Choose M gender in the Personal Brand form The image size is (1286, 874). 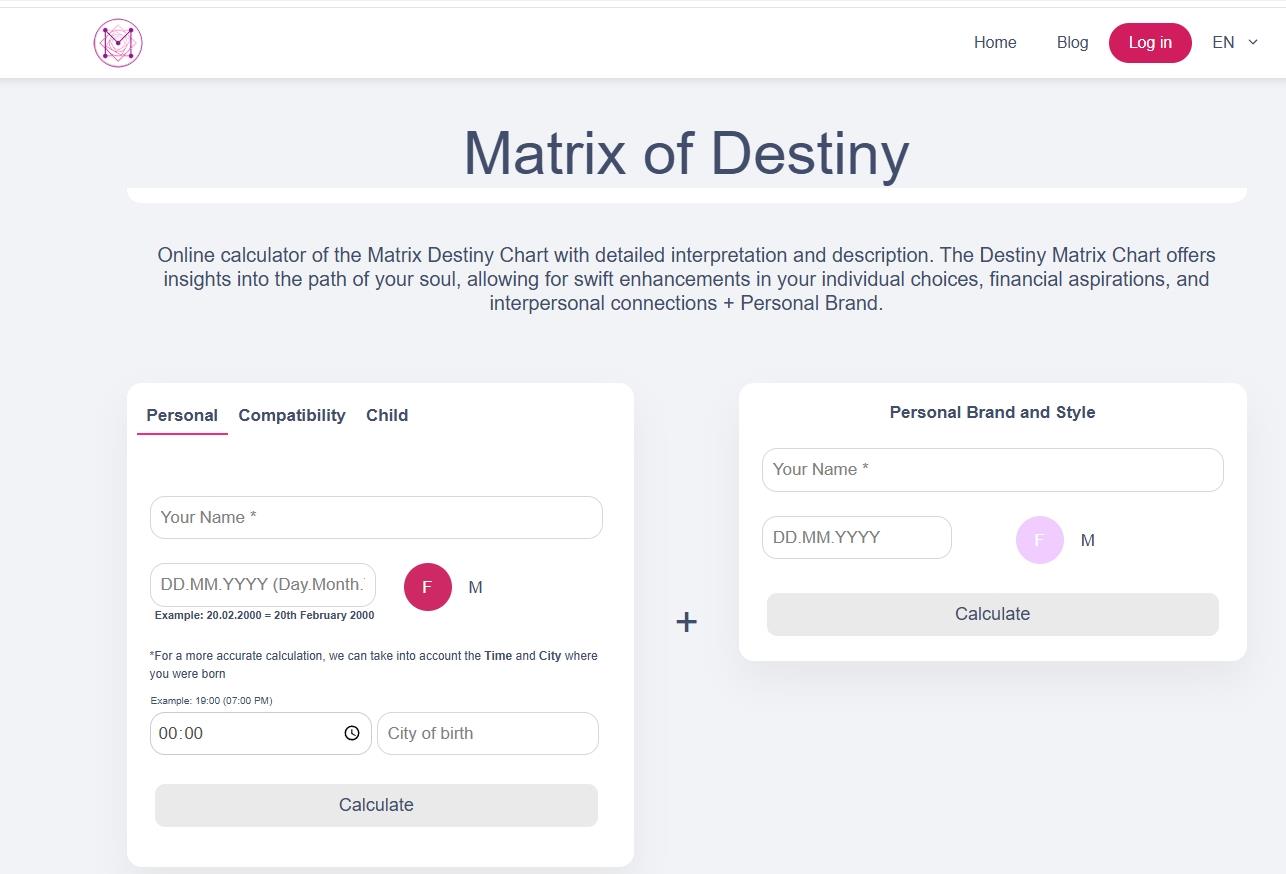pos(1087,540)
